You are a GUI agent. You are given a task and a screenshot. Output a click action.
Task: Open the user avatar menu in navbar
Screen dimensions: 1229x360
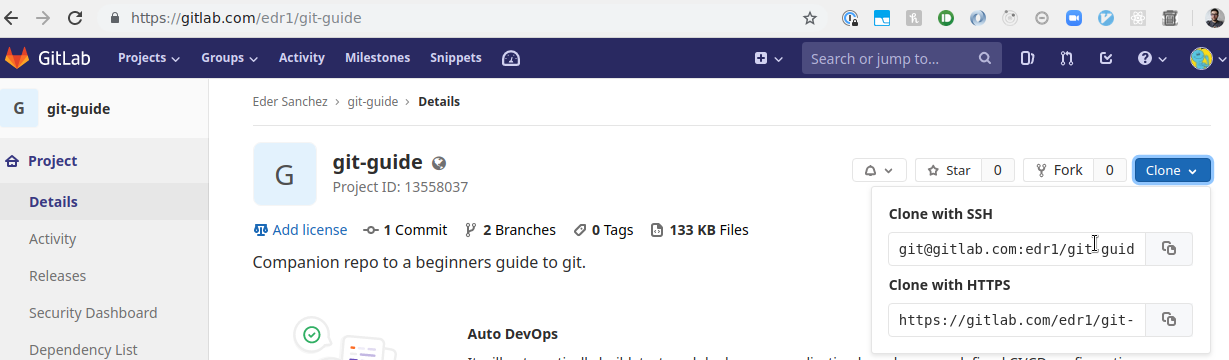click(x=1208, y=58)
